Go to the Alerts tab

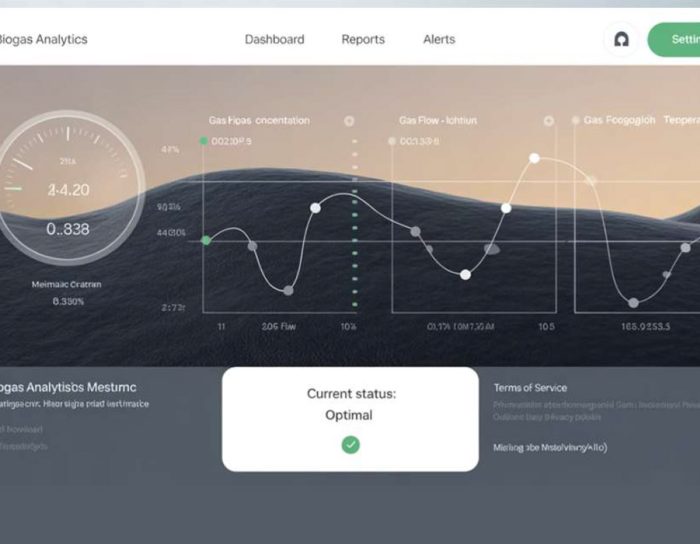tap(439, 40)
